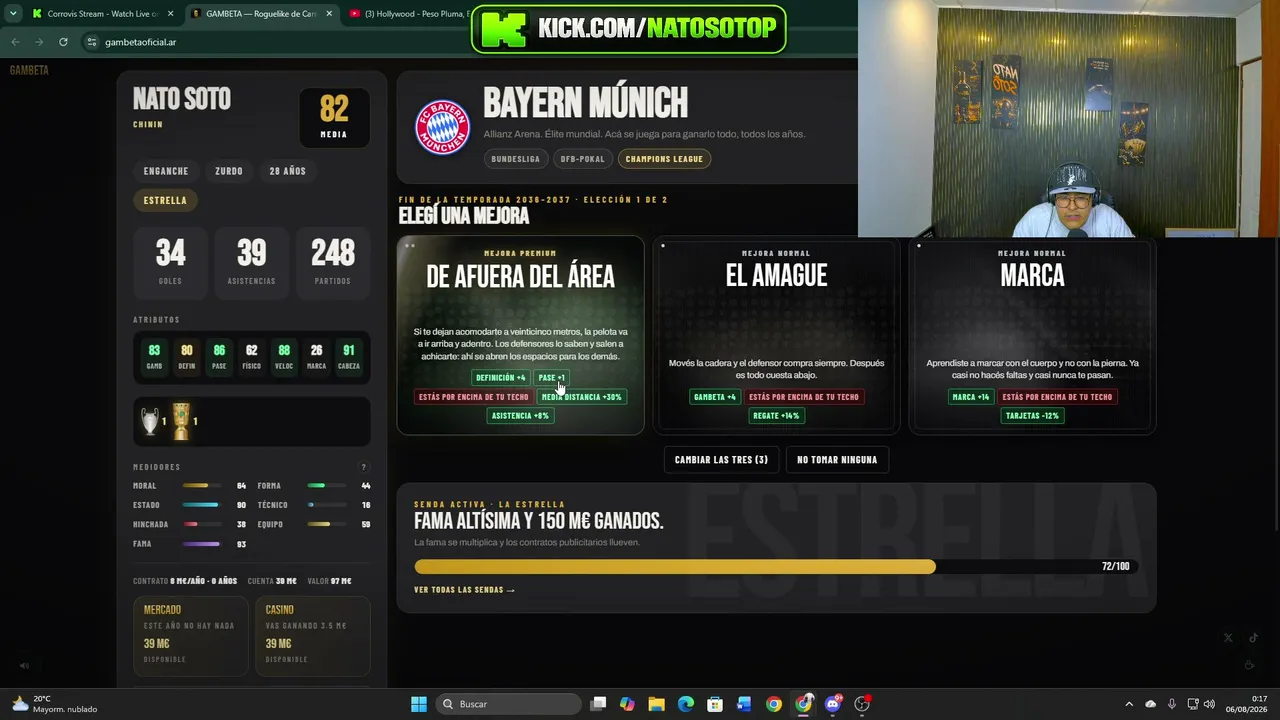The image size is (1280, 720).
Task: Click the Media distancia +30% tag
Action: [x=582, y=397]
